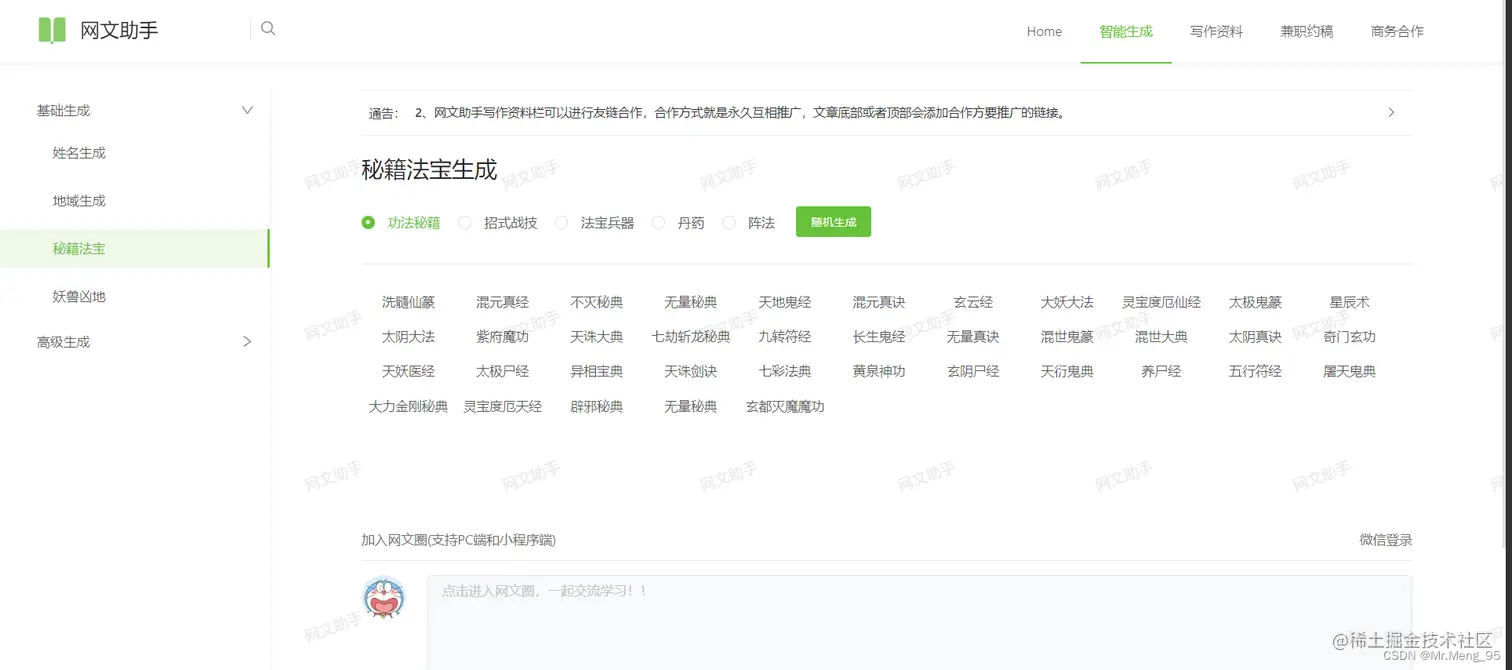Screen dimensions: 1512x670
Task: Switch to the 智能生成 tab
Action: [1126, 31]
